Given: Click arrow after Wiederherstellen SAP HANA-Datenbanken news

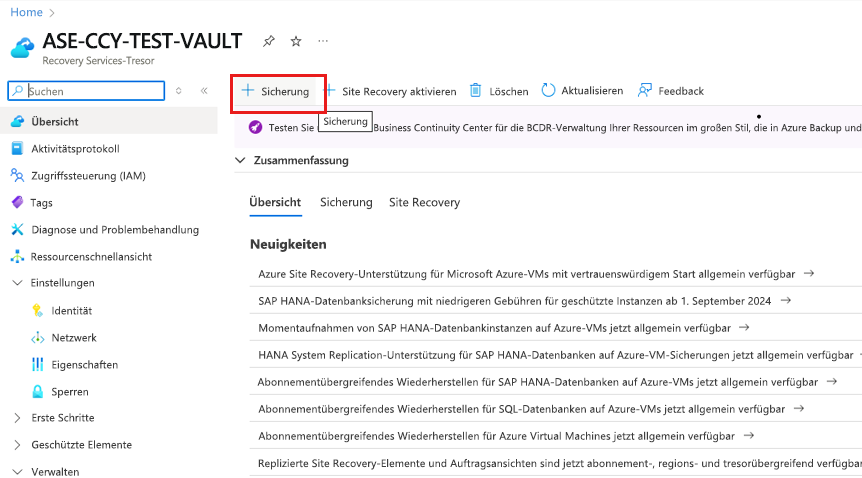Looking at the screenshot, I should tap(832, 381).
